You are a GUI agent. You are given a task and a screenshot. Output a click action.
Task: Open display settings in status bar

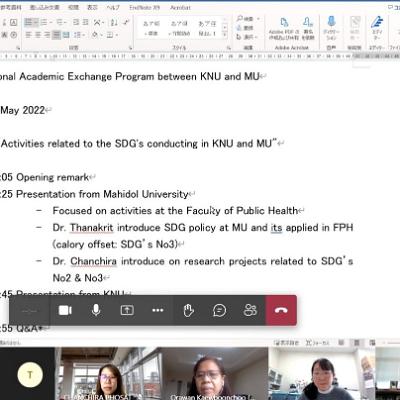(x=286, y=343)
